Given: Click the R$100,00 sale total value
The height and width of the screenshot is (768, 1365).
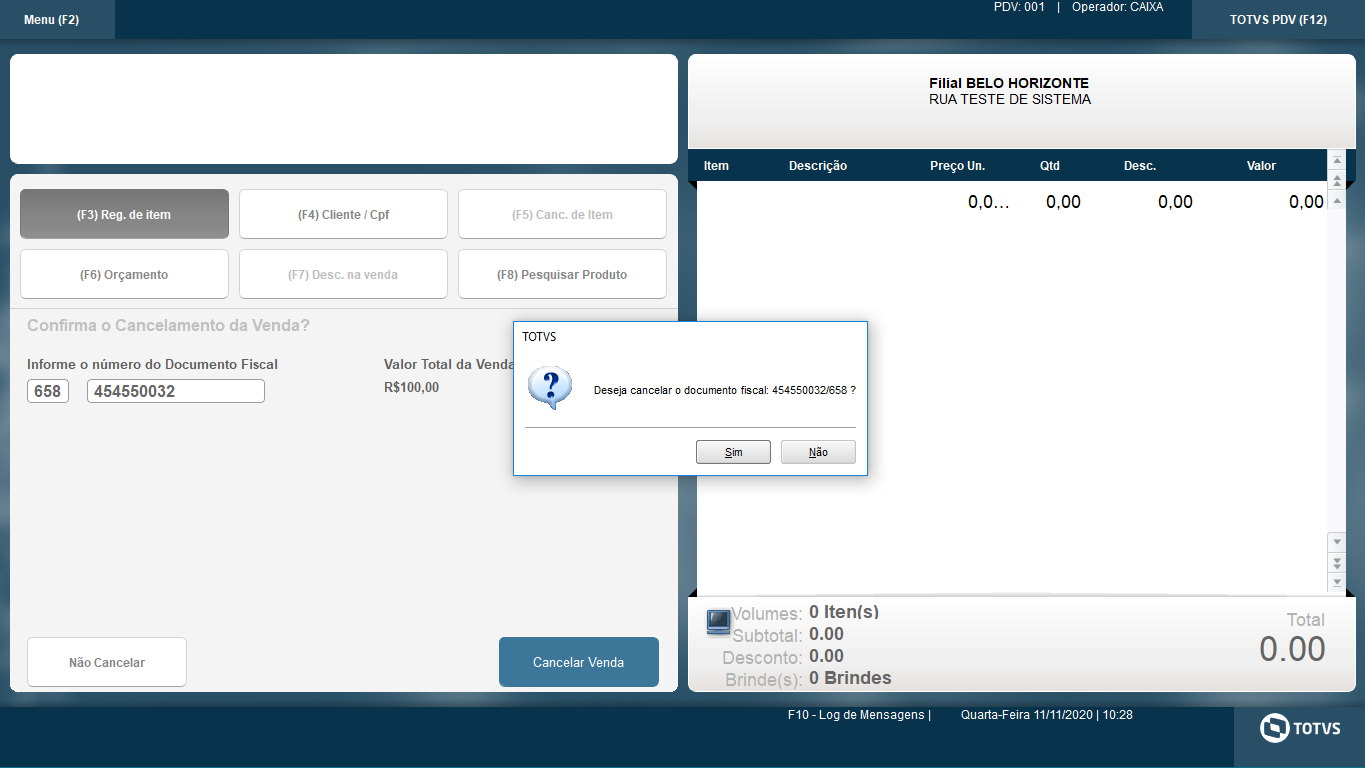Looking at the screenshot, I should (x=411, y=388).
